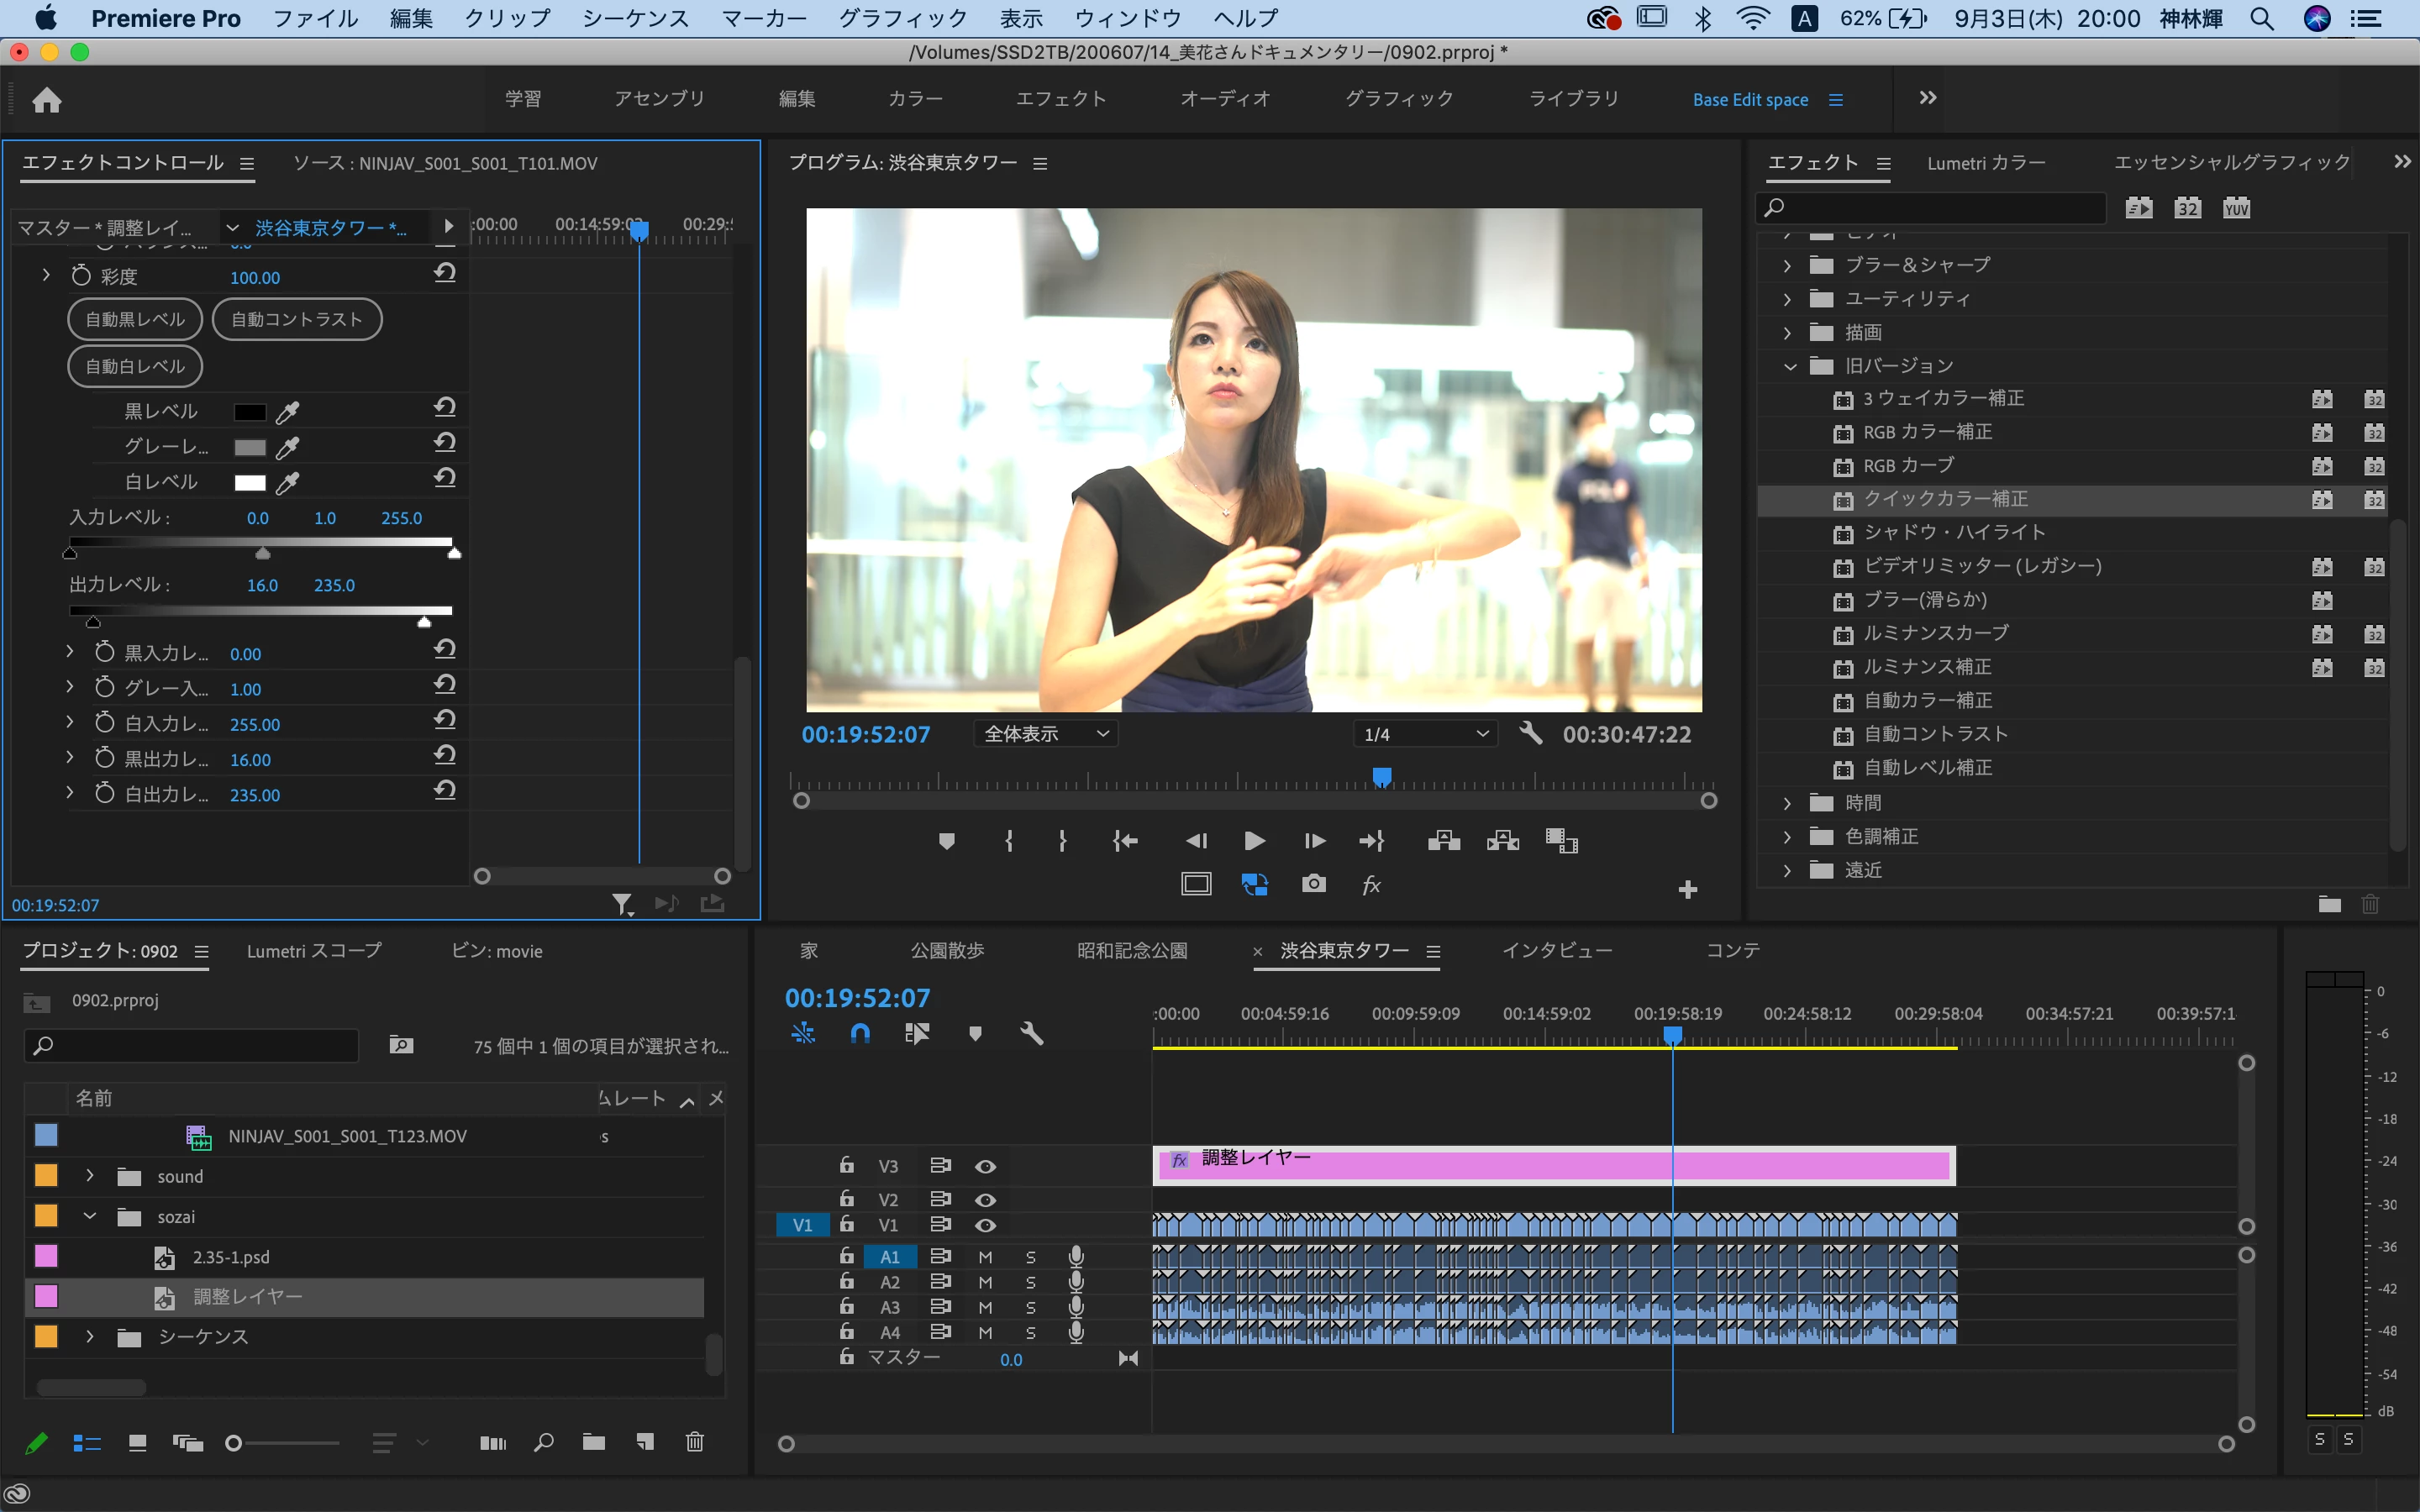Screen dimensions: 2420x1512
Task: Switch to the Lumetri スコープ tab
Action: (x=314, y=951)
